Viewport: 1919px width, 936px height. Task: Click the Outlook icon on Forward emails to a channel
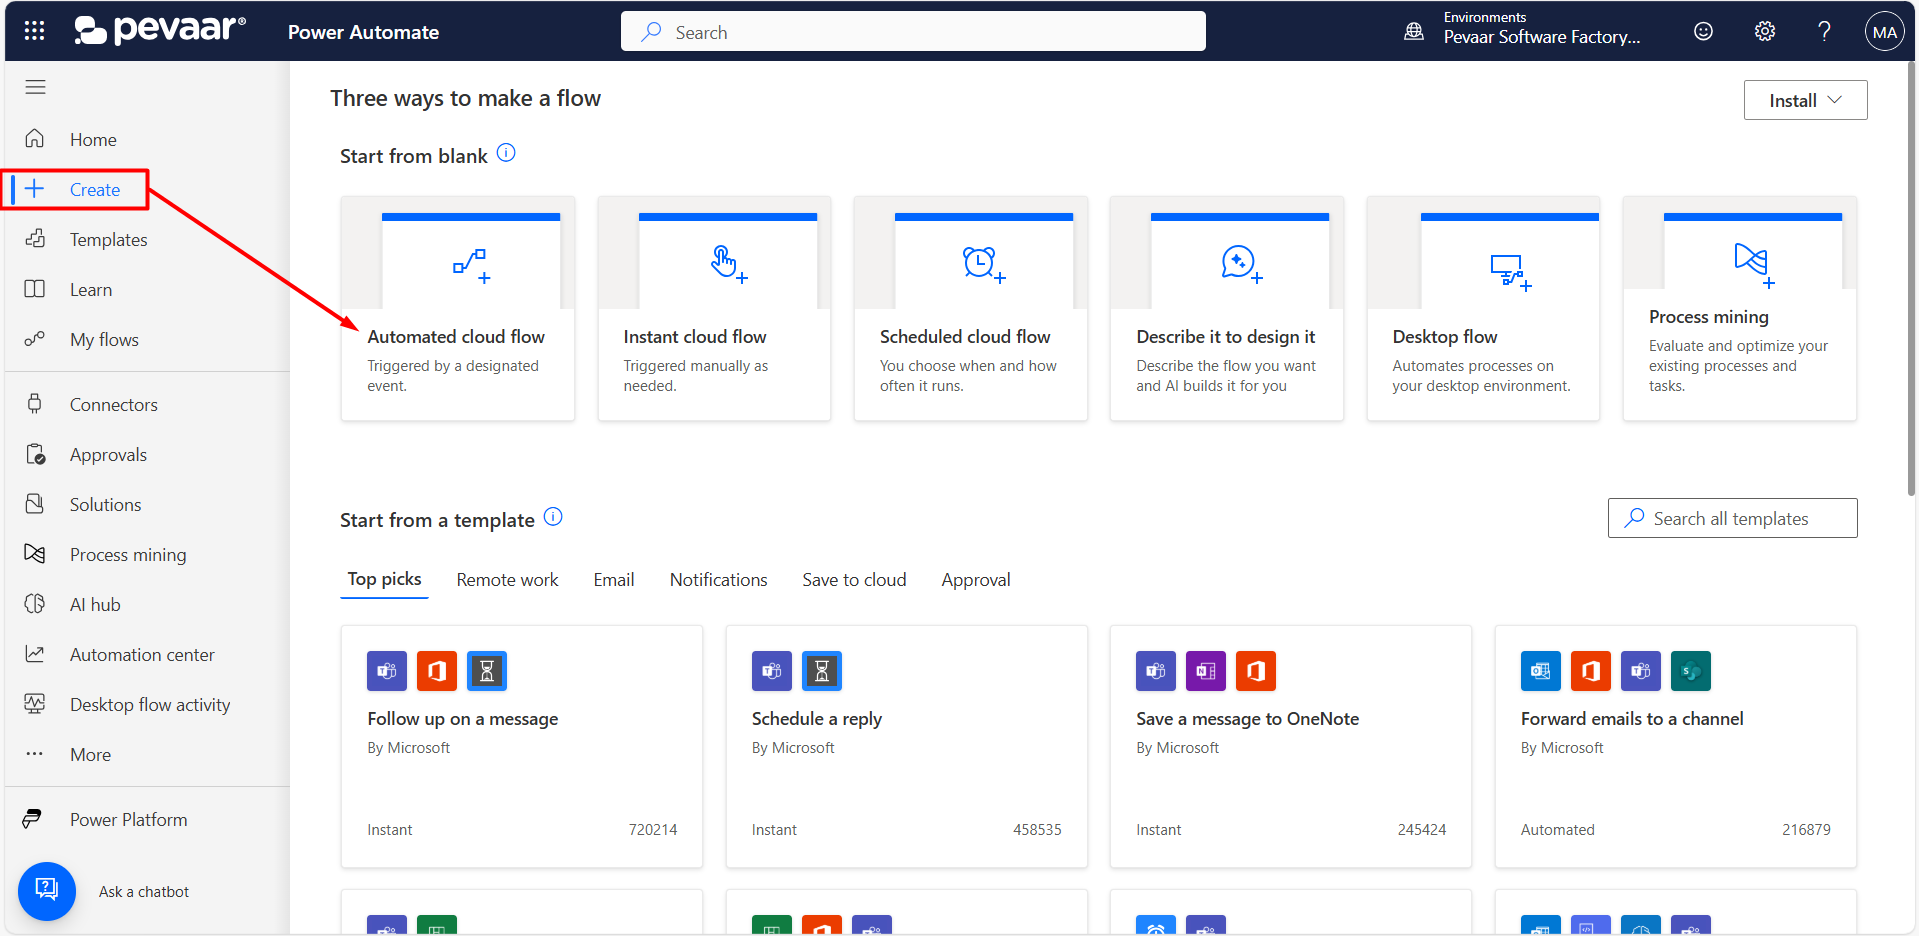coord(1541,671)
